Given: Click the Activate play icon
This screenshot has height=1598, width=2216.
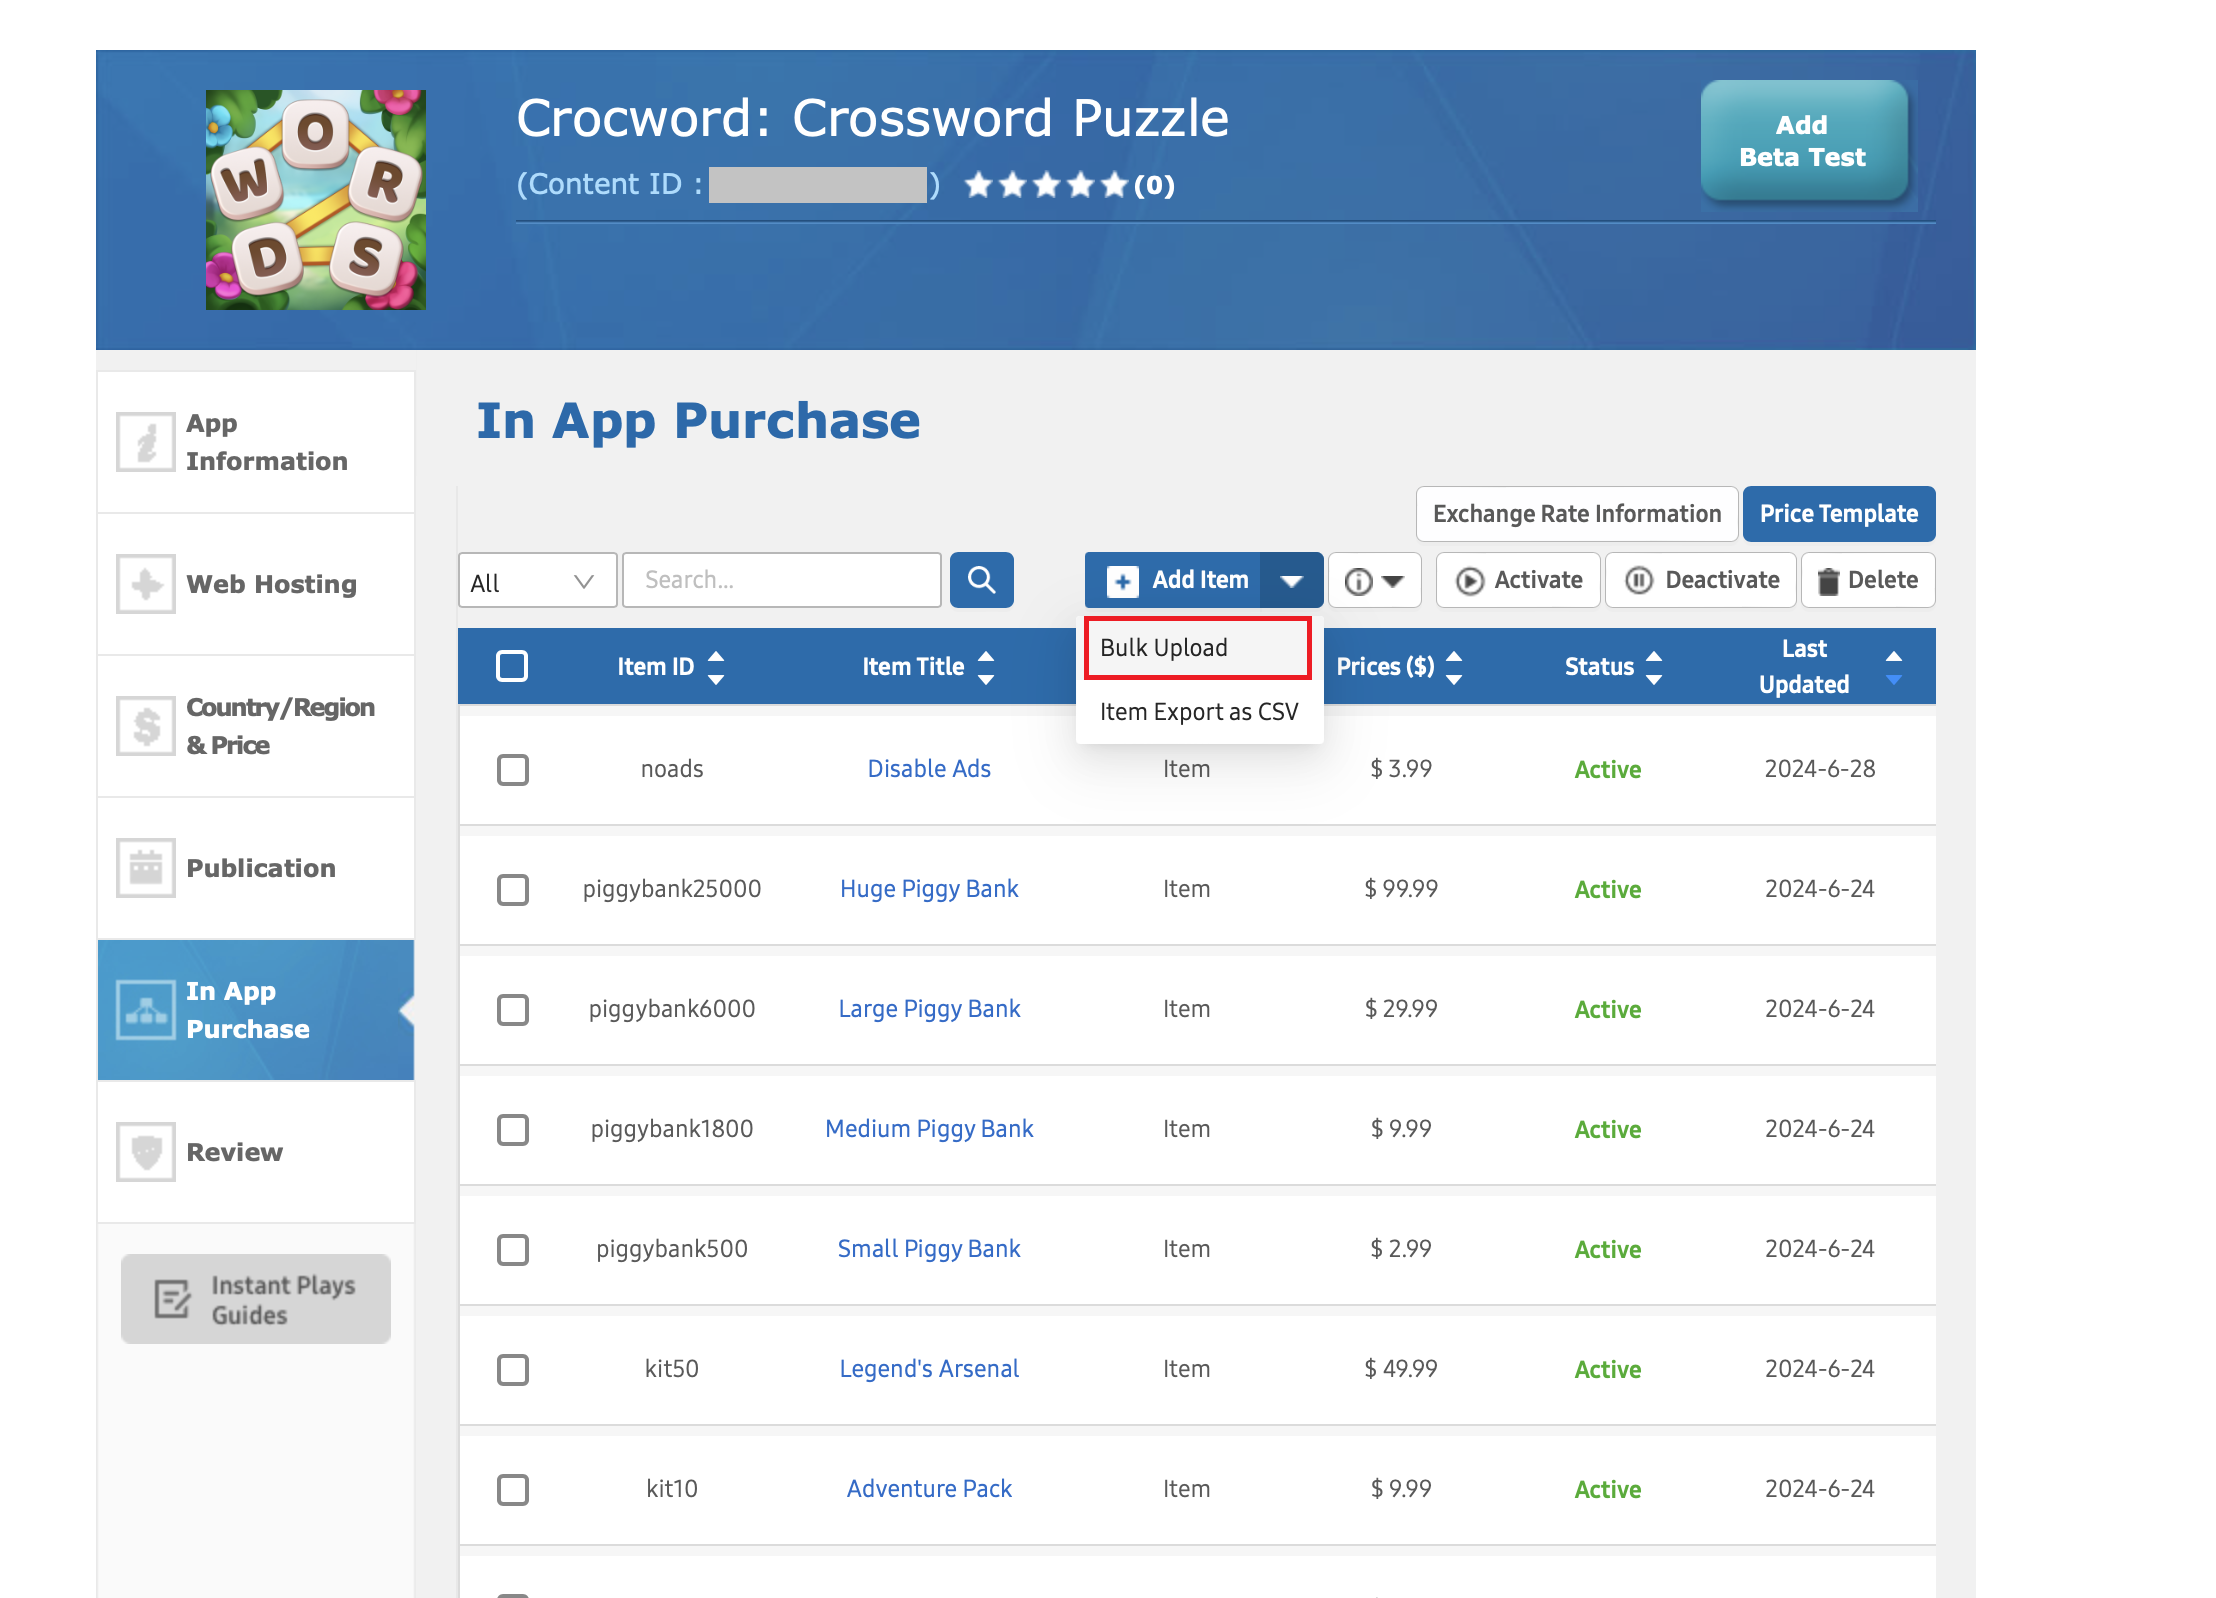Looking at the screenshot, I should (x=1470, y=580).
